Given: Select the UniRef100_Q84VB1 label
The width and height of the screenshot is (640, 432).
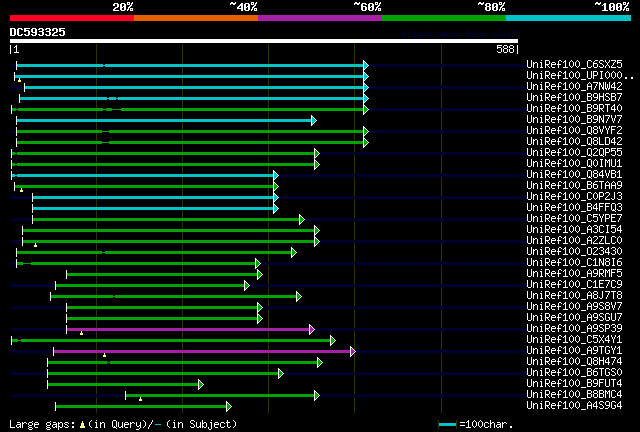Looking at the screenshot, I should pyautogui.click(x=574, y=174).
